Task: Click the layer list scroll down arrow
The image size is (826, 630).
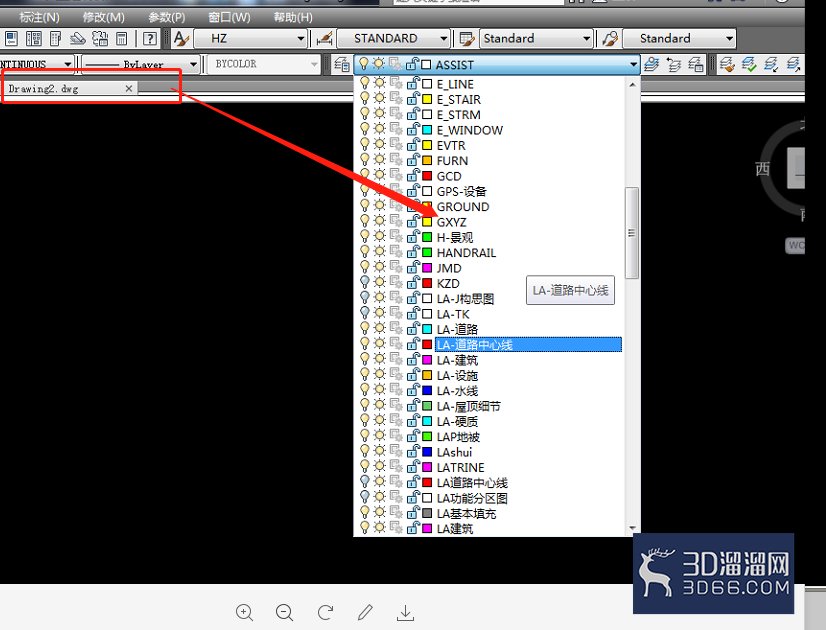Action: [x=633, y=528]
